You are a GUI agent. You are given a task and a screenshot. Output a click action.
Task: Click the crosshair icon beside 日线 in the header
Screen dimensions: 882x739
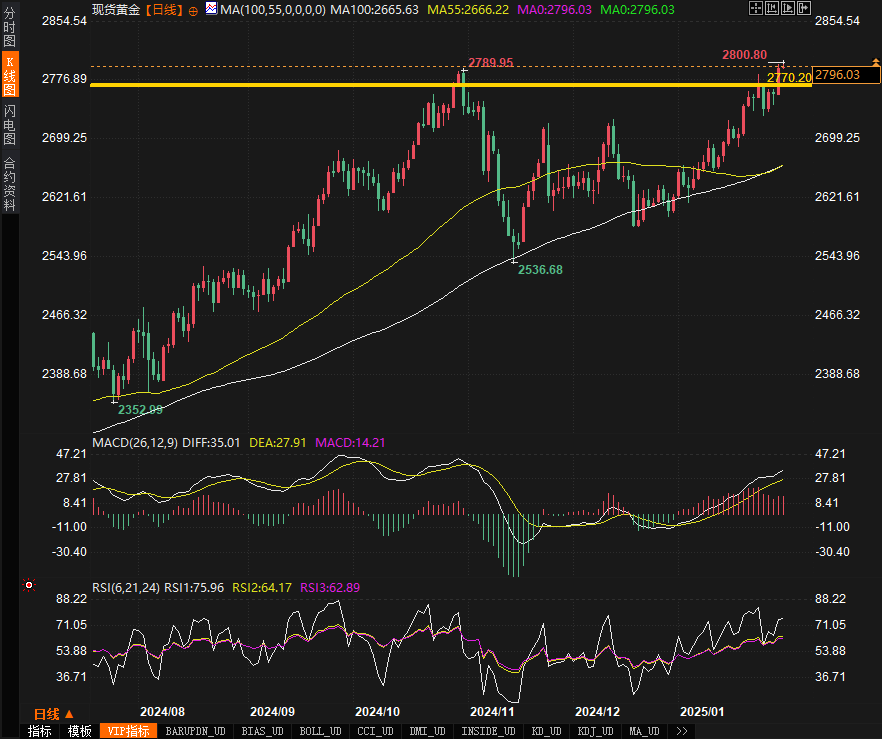[x=194, y=9]
